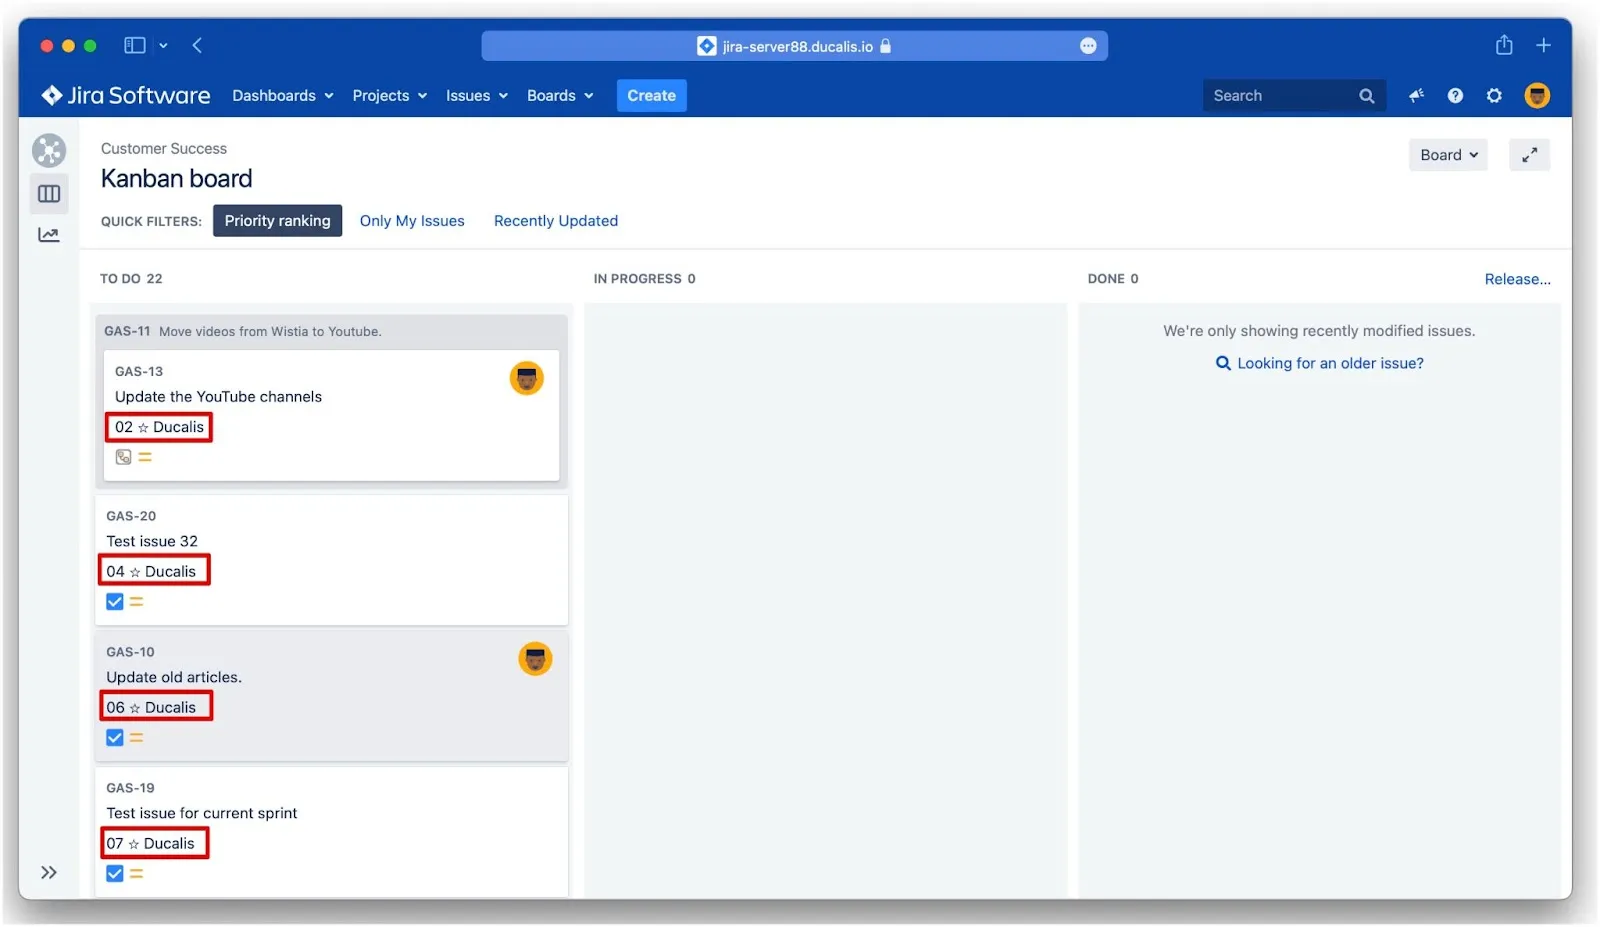Enter full screen with expand arrows icon
1600x927 pixels.
[x=1529, y=155]
